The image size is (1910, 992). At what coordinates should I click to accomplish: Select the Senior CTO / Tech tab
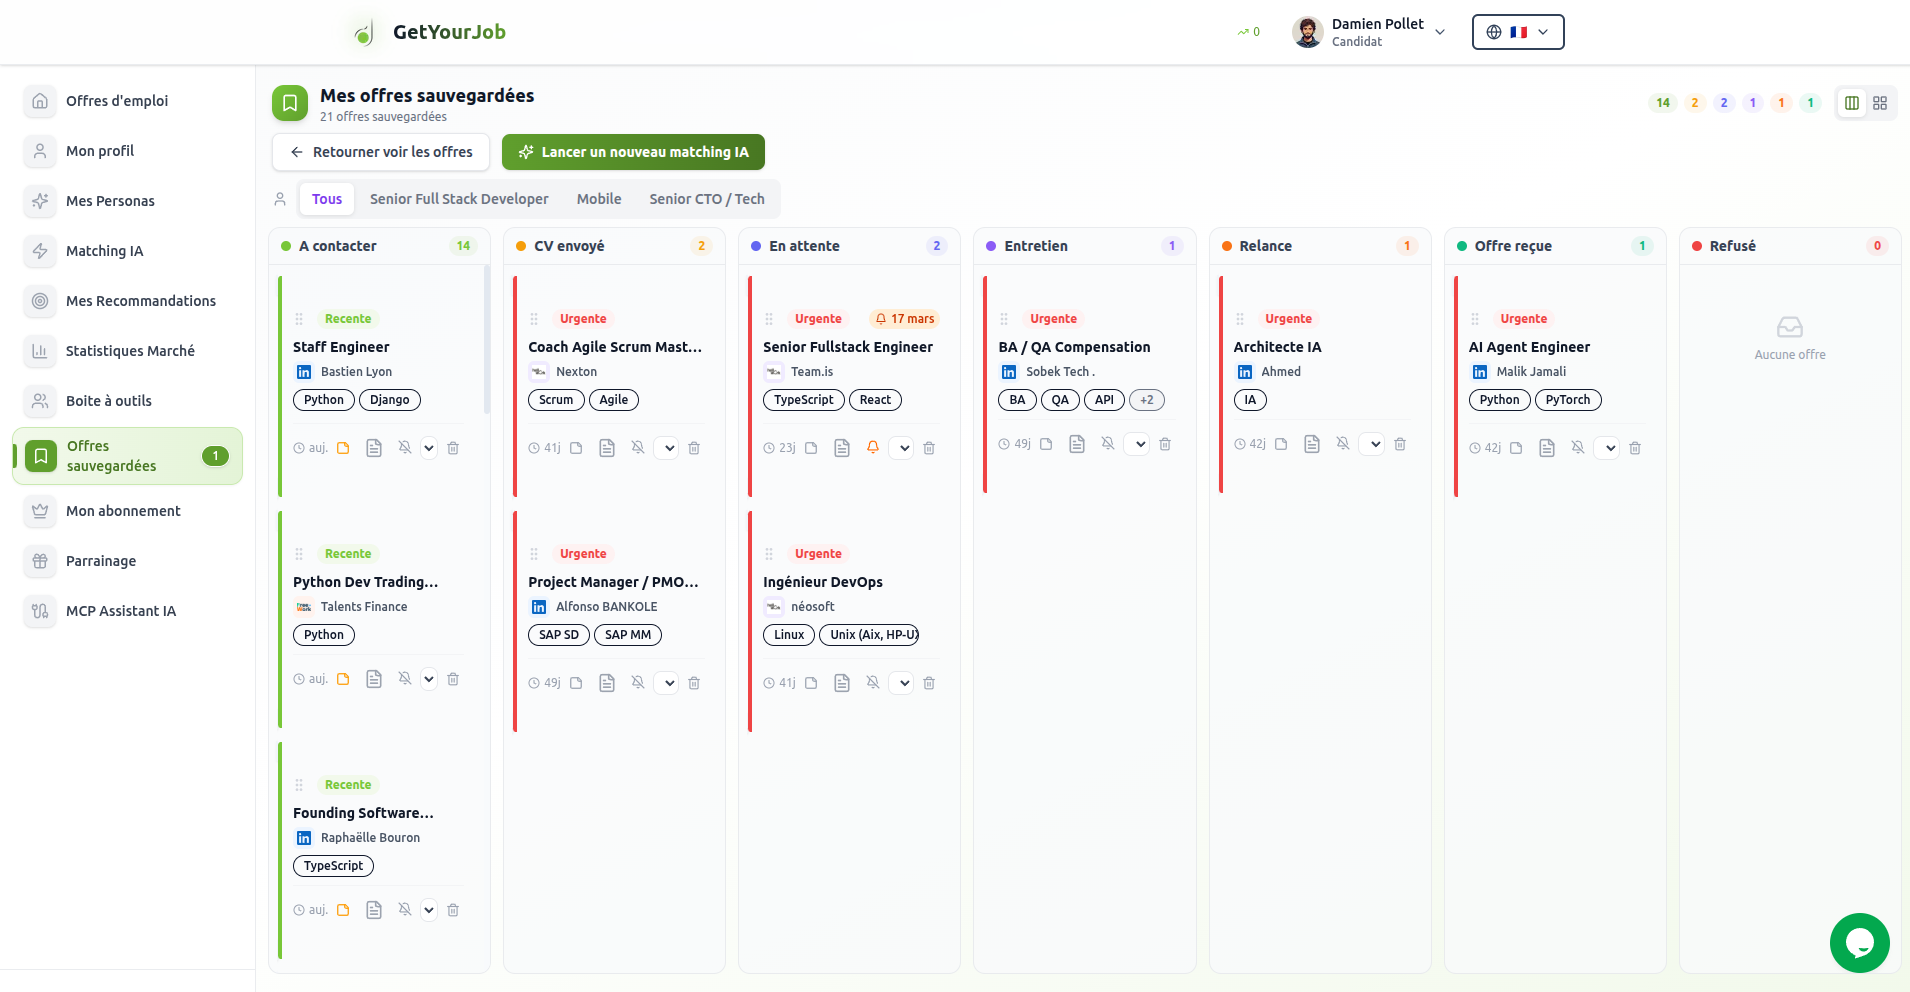tap(707, 199)
